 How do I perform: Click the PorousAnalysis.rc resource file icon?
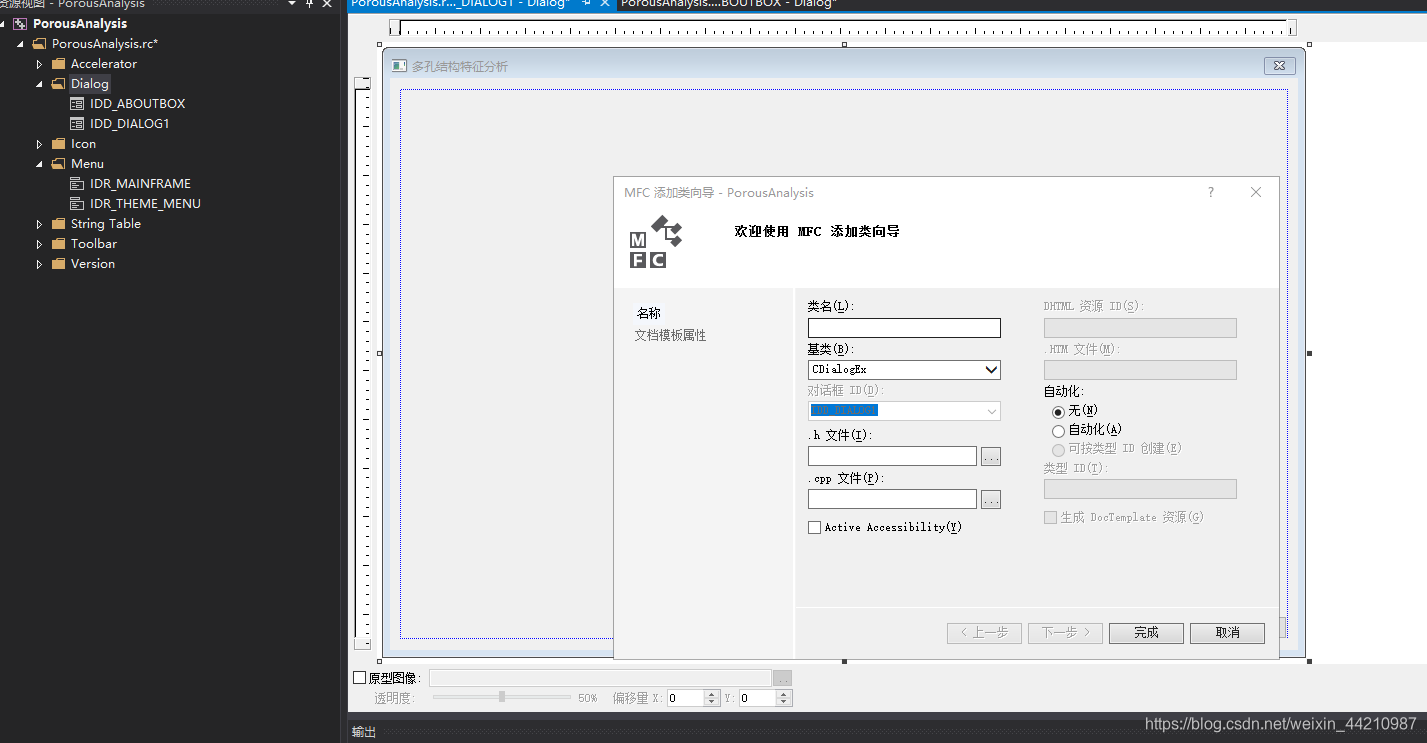click(39, 43)
